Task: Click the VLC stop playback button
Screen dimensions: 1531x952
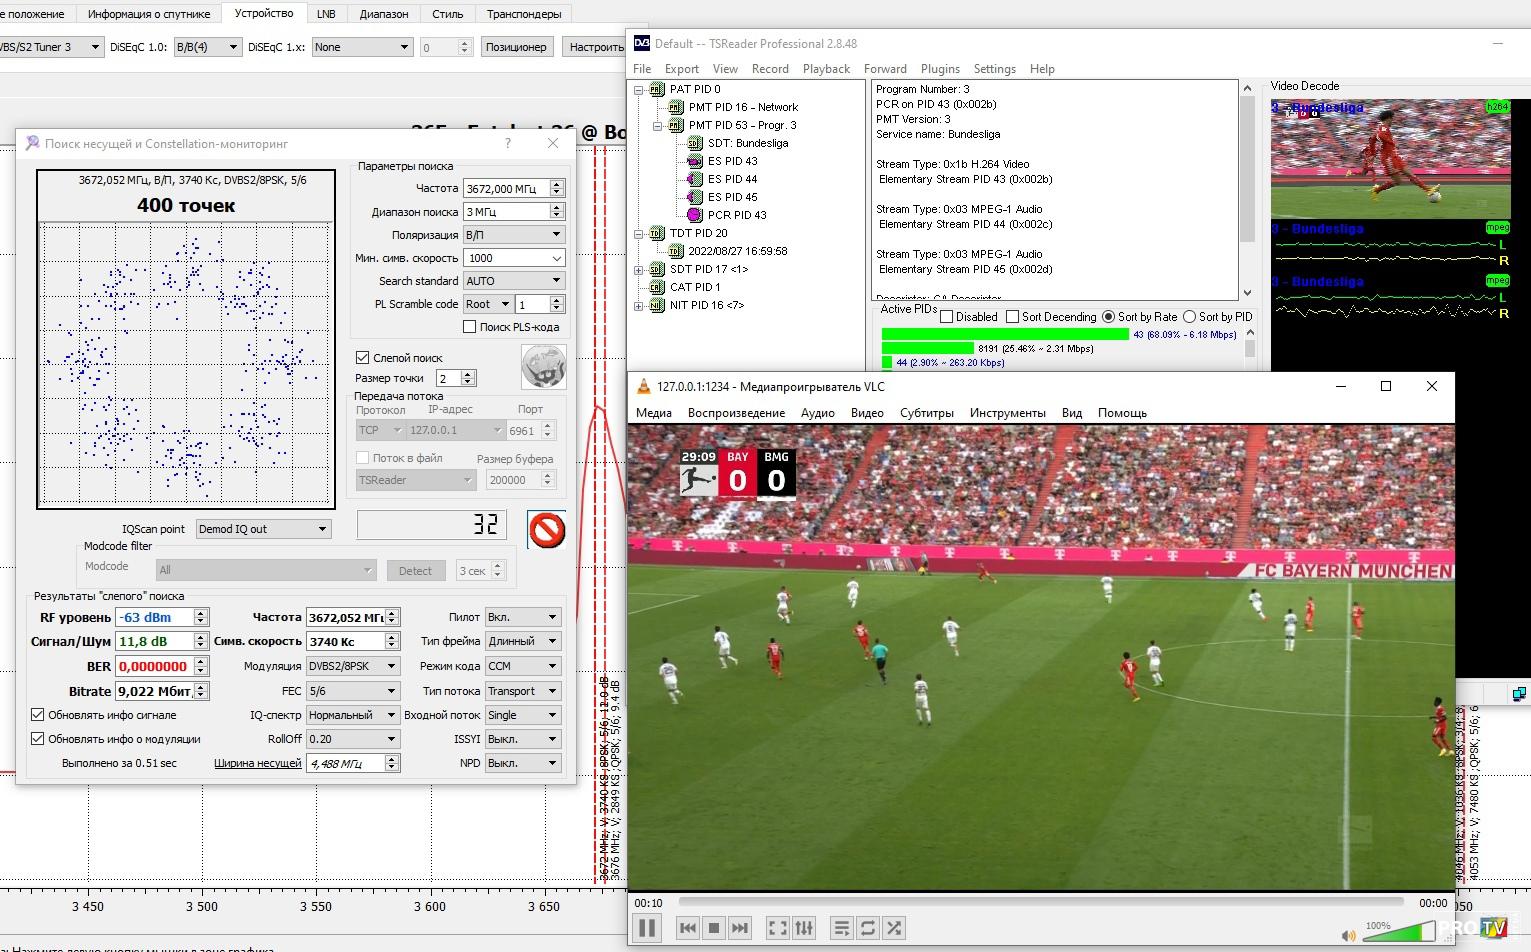Action: coord(714,928)
